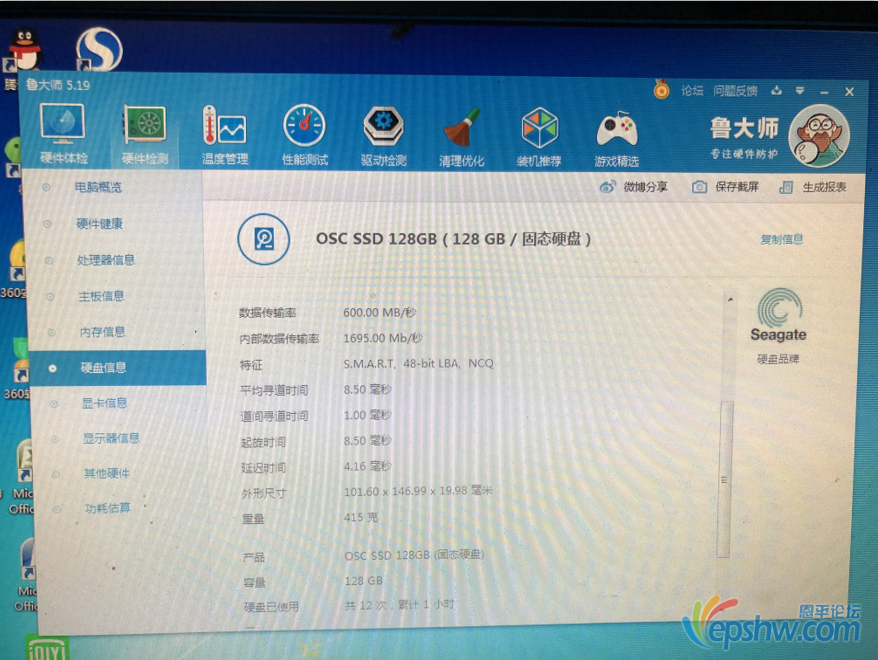
Task: Click the 外形尺寸 label
Action: [263, 493]
